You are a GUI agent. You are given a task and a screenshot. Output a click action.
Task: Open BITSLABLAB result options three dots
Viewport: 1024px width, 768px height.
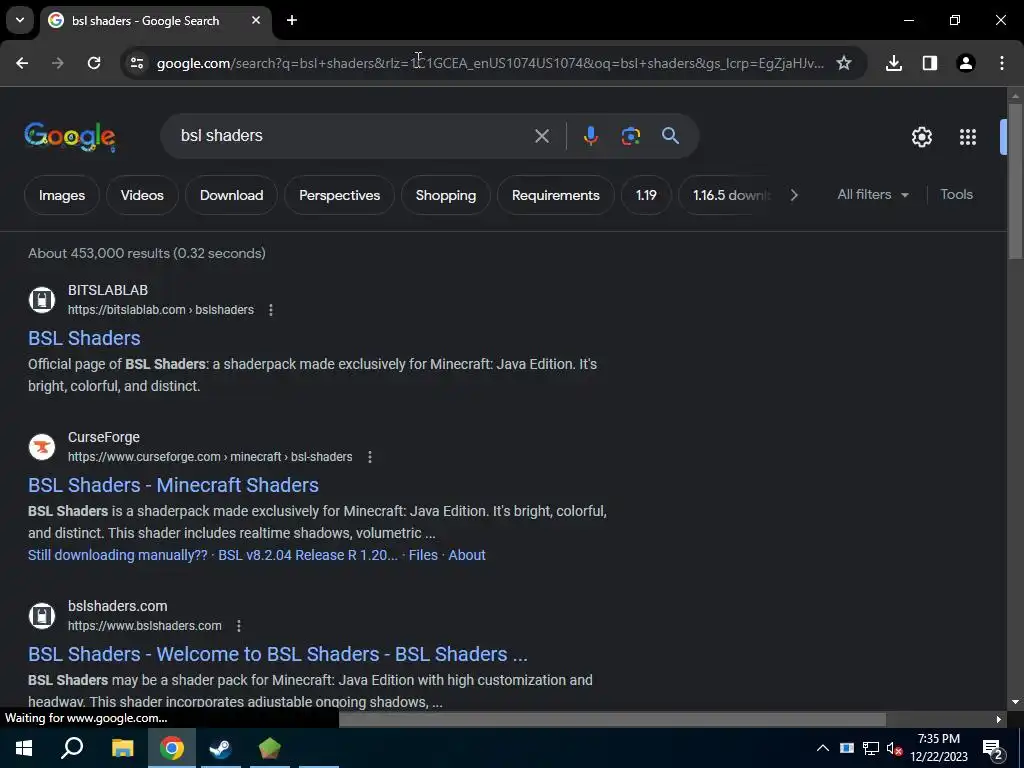[271, 310]
